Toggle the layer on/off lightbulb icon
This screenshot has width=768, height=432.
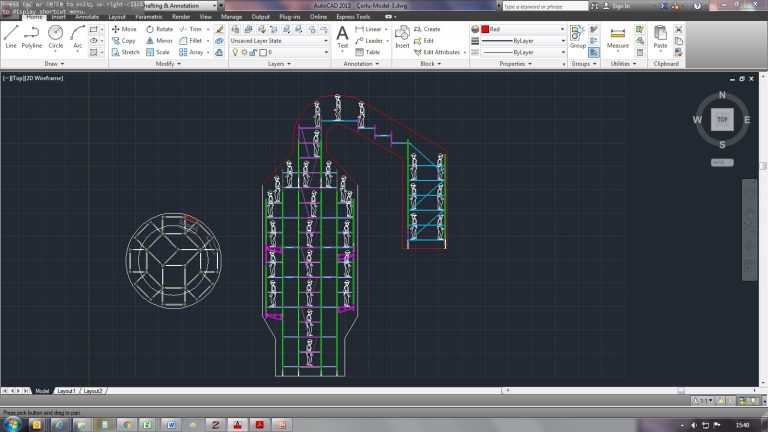pos(235,52)
